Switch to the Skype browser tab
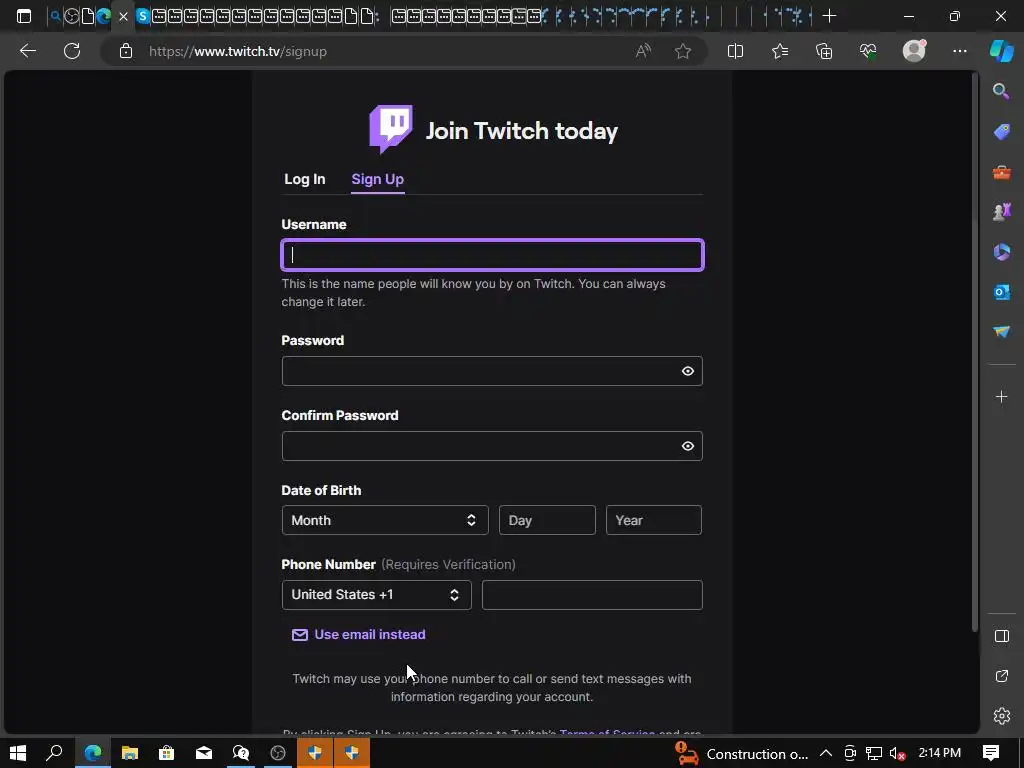Viewport: 1024px width, 768px height. 142,16
